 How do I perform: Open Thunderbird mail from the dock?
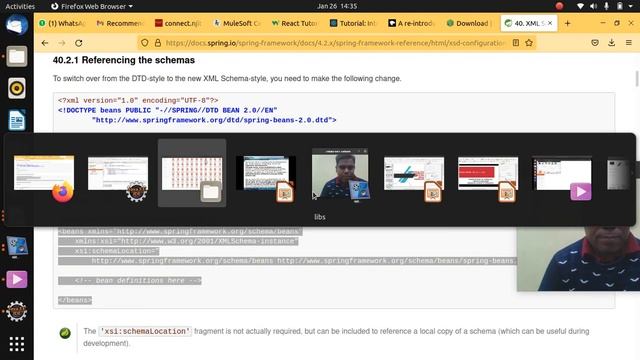(17, 25)
